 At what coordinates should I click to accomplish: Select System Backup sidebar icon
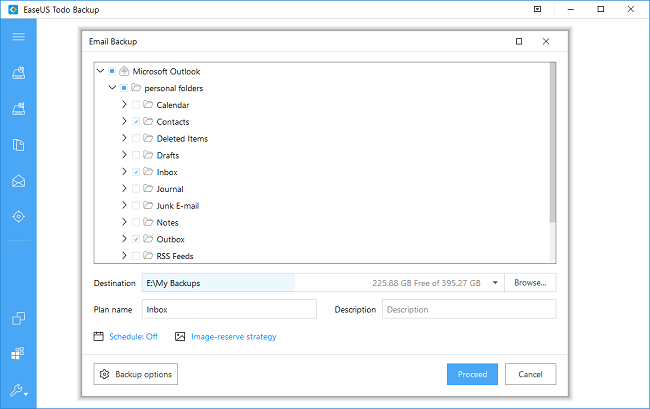click(x=18, y=108)
